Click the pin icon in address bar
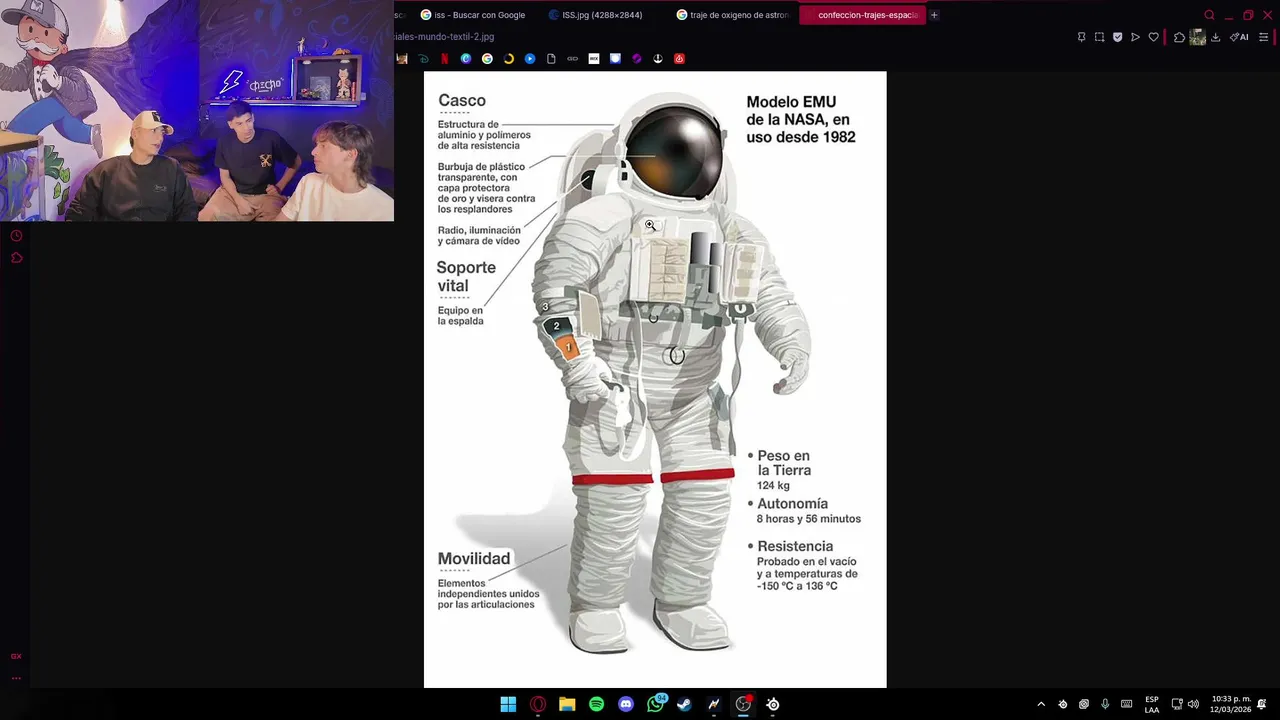This screenshot has width=1280, height=720. click(1081, 37)
